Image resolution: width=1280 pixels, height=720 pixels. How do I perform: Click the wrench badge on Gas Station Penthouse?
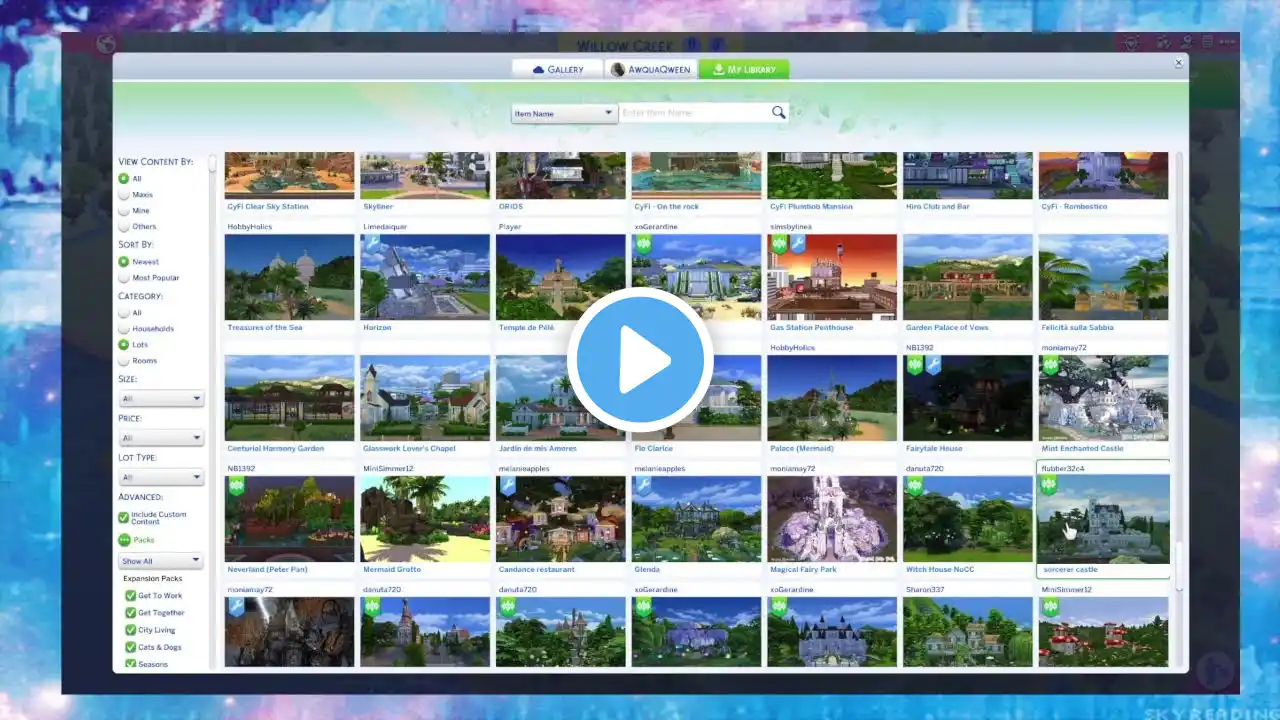point(798,244)
